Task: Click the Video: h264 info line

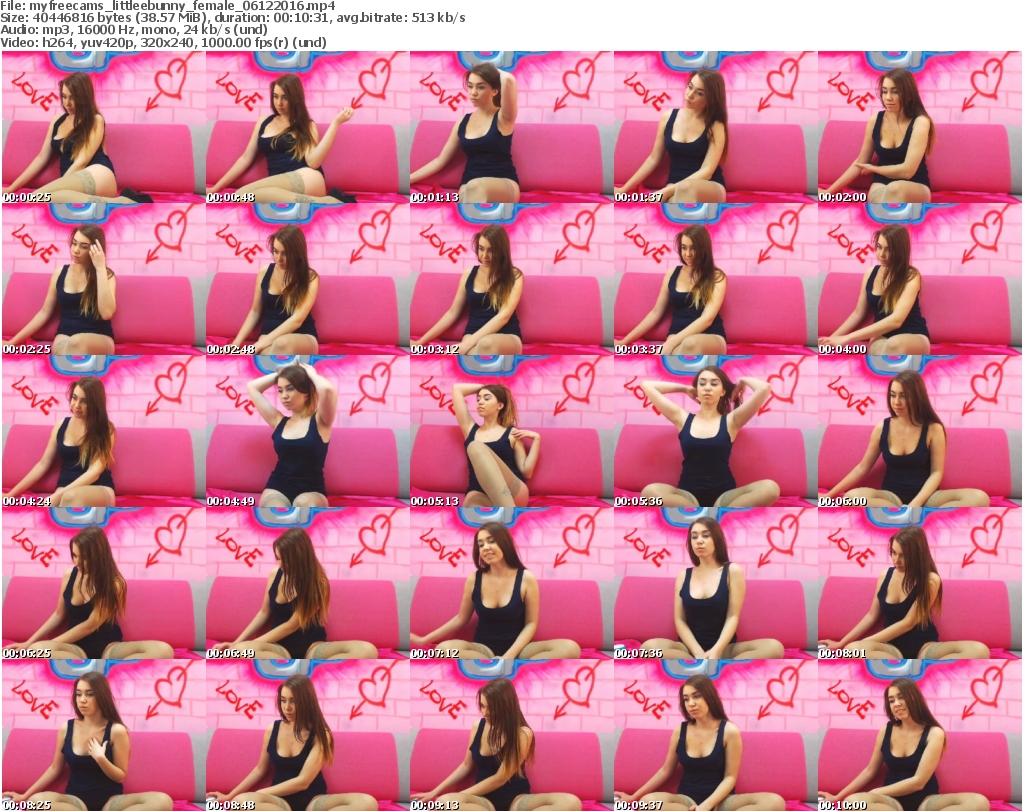Action: click(x=163, y=42)
